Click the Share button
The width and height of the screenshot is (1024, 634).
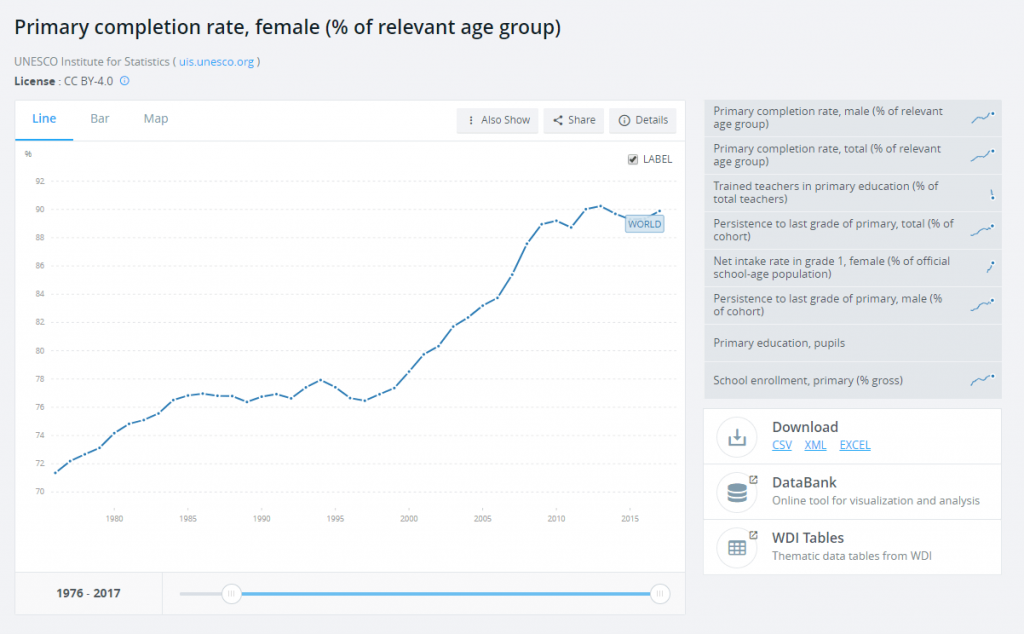pyautogui.click(x=574, y=120)
